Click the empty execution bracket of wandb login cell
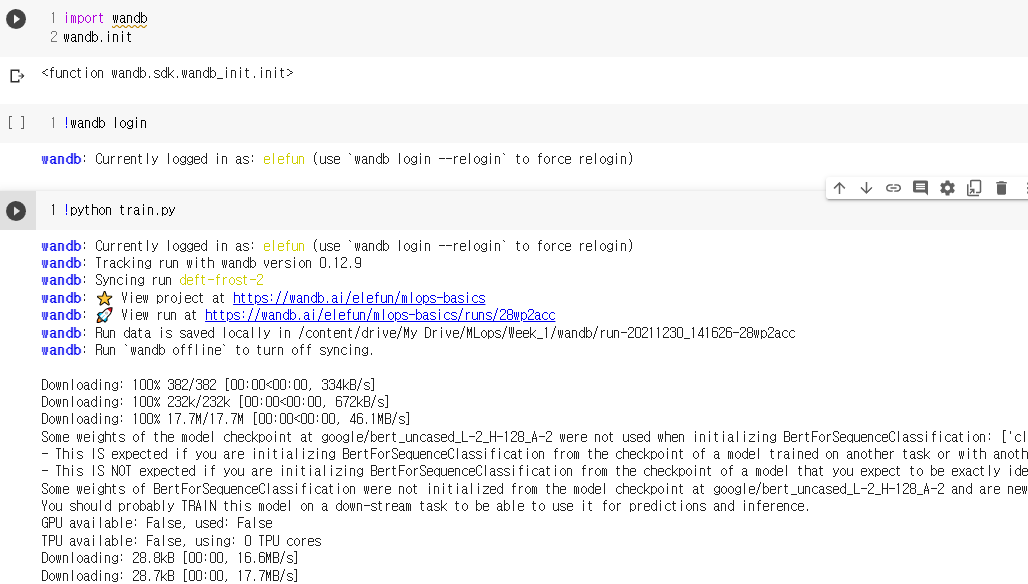Image resolution: width=1028 pixels, height=584 pixels. (16, 123)
